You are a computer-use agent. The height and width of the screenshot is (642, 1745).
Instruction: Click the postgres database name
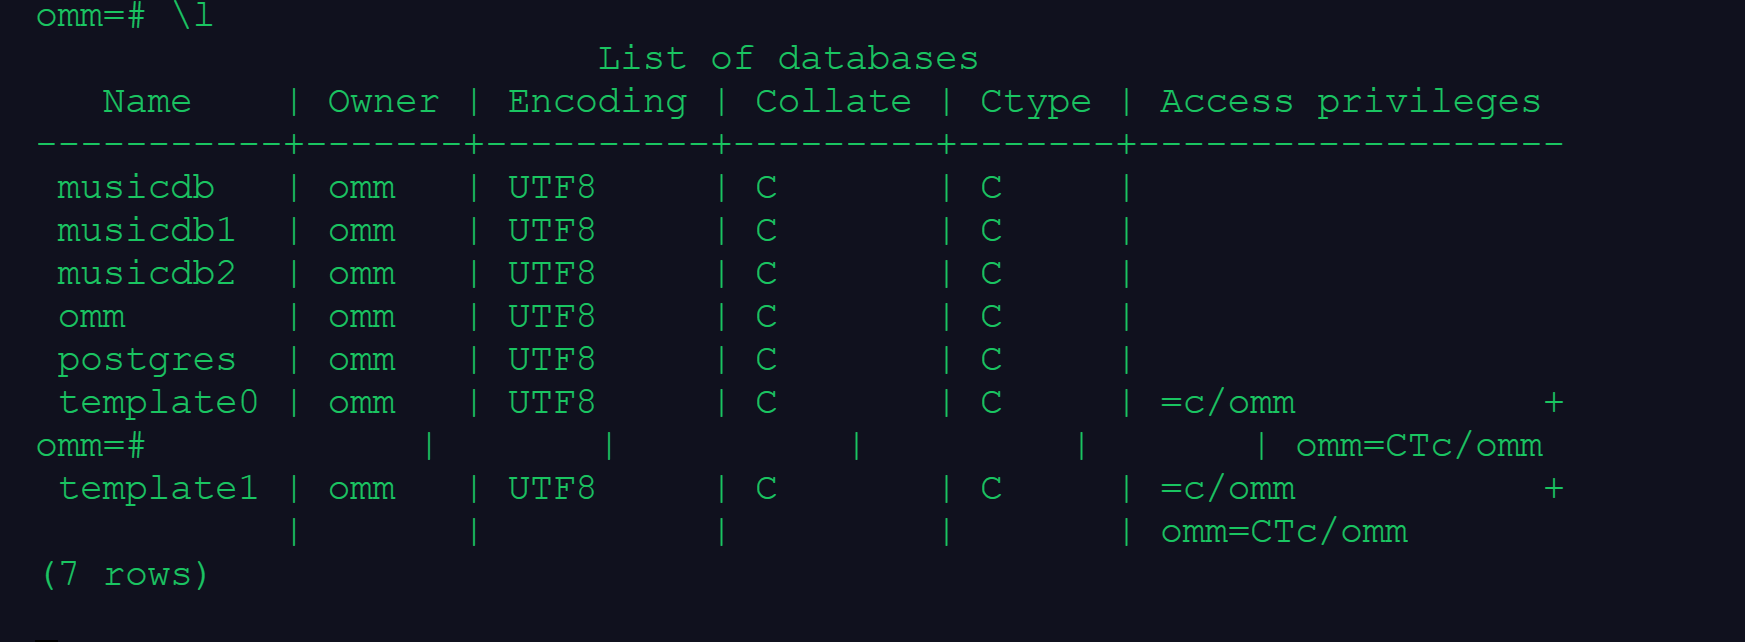(146, 360)
